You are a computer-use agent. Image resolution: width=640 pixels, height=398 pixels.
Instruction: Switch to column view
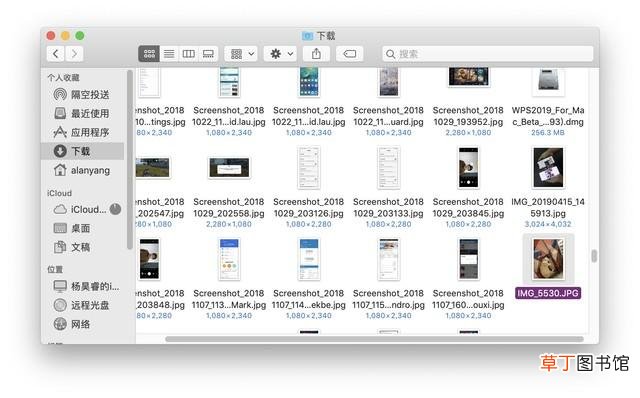(189, 53)
